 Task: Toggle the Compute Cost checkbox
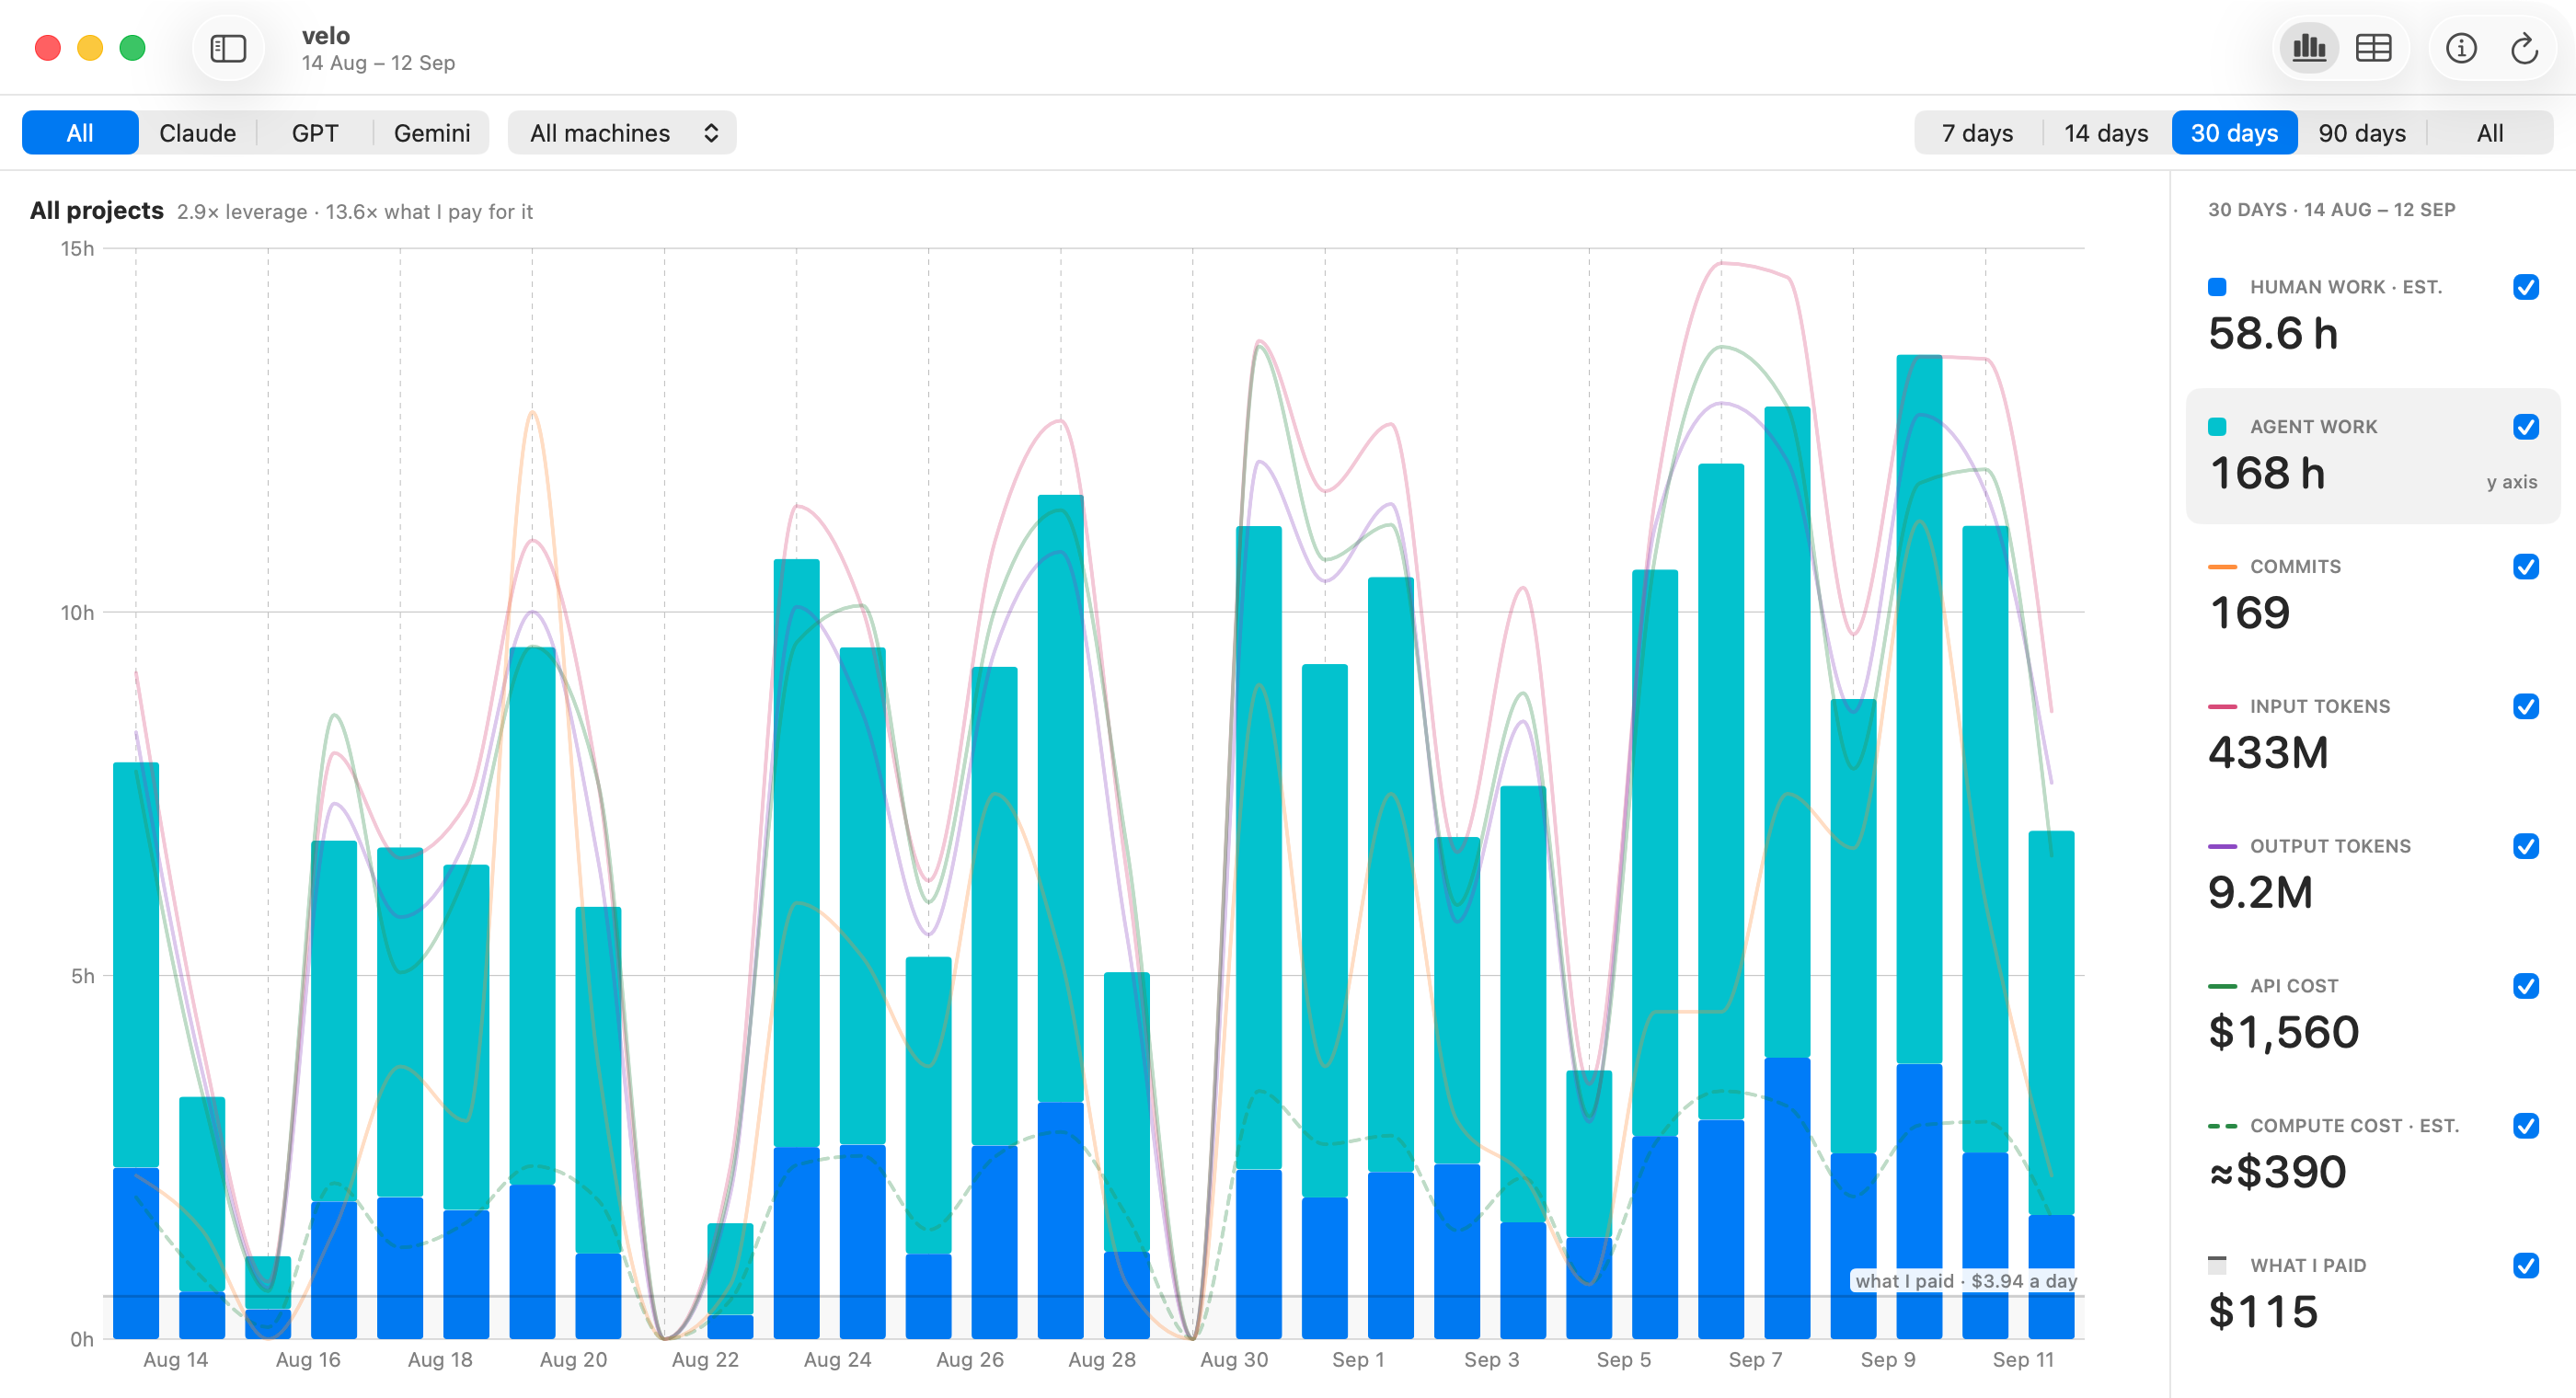(x=2525, y=1126)
